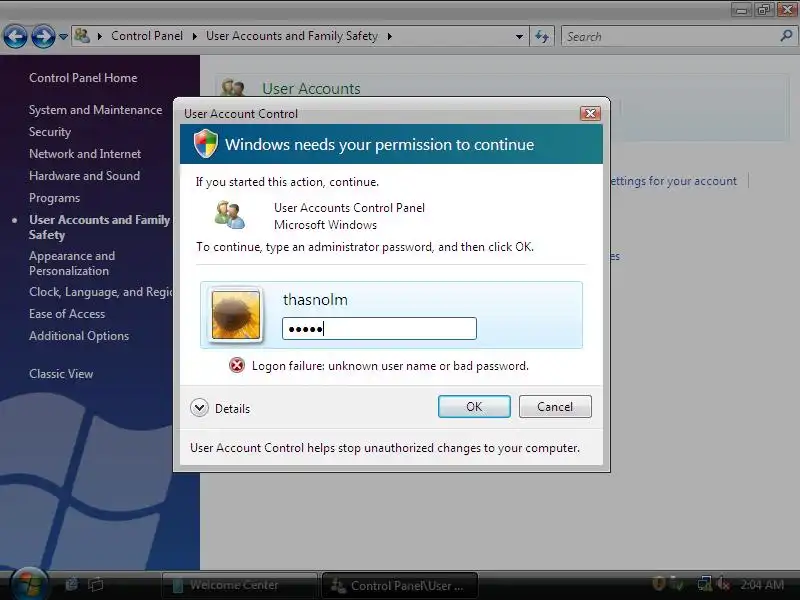Close the User Account Control dialog

590,113
